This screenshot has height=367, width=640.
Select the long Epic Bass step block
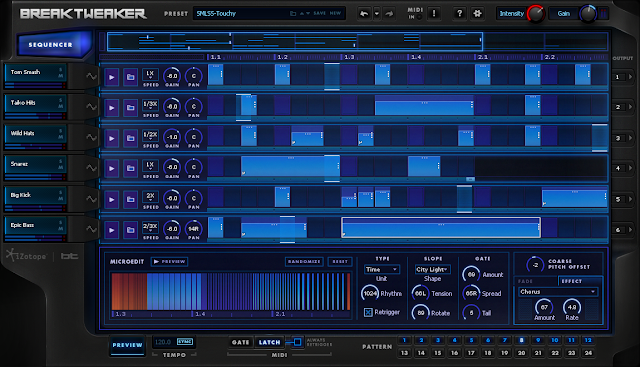[441, 227]
